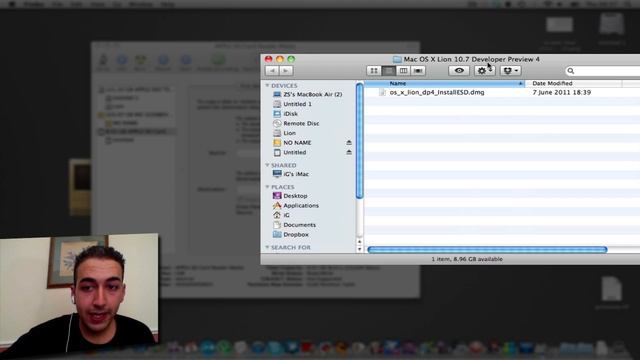Zoom the Finder window with green button
This screenshot has height=360, width=640.
click(291, 59)
